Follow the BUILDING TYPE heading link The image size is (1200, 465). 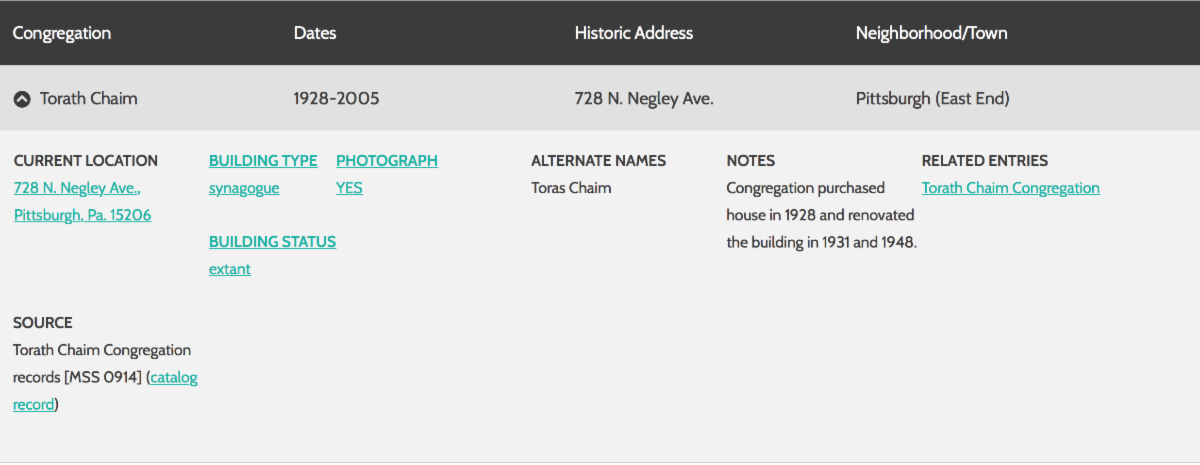(x=263, y=160)
